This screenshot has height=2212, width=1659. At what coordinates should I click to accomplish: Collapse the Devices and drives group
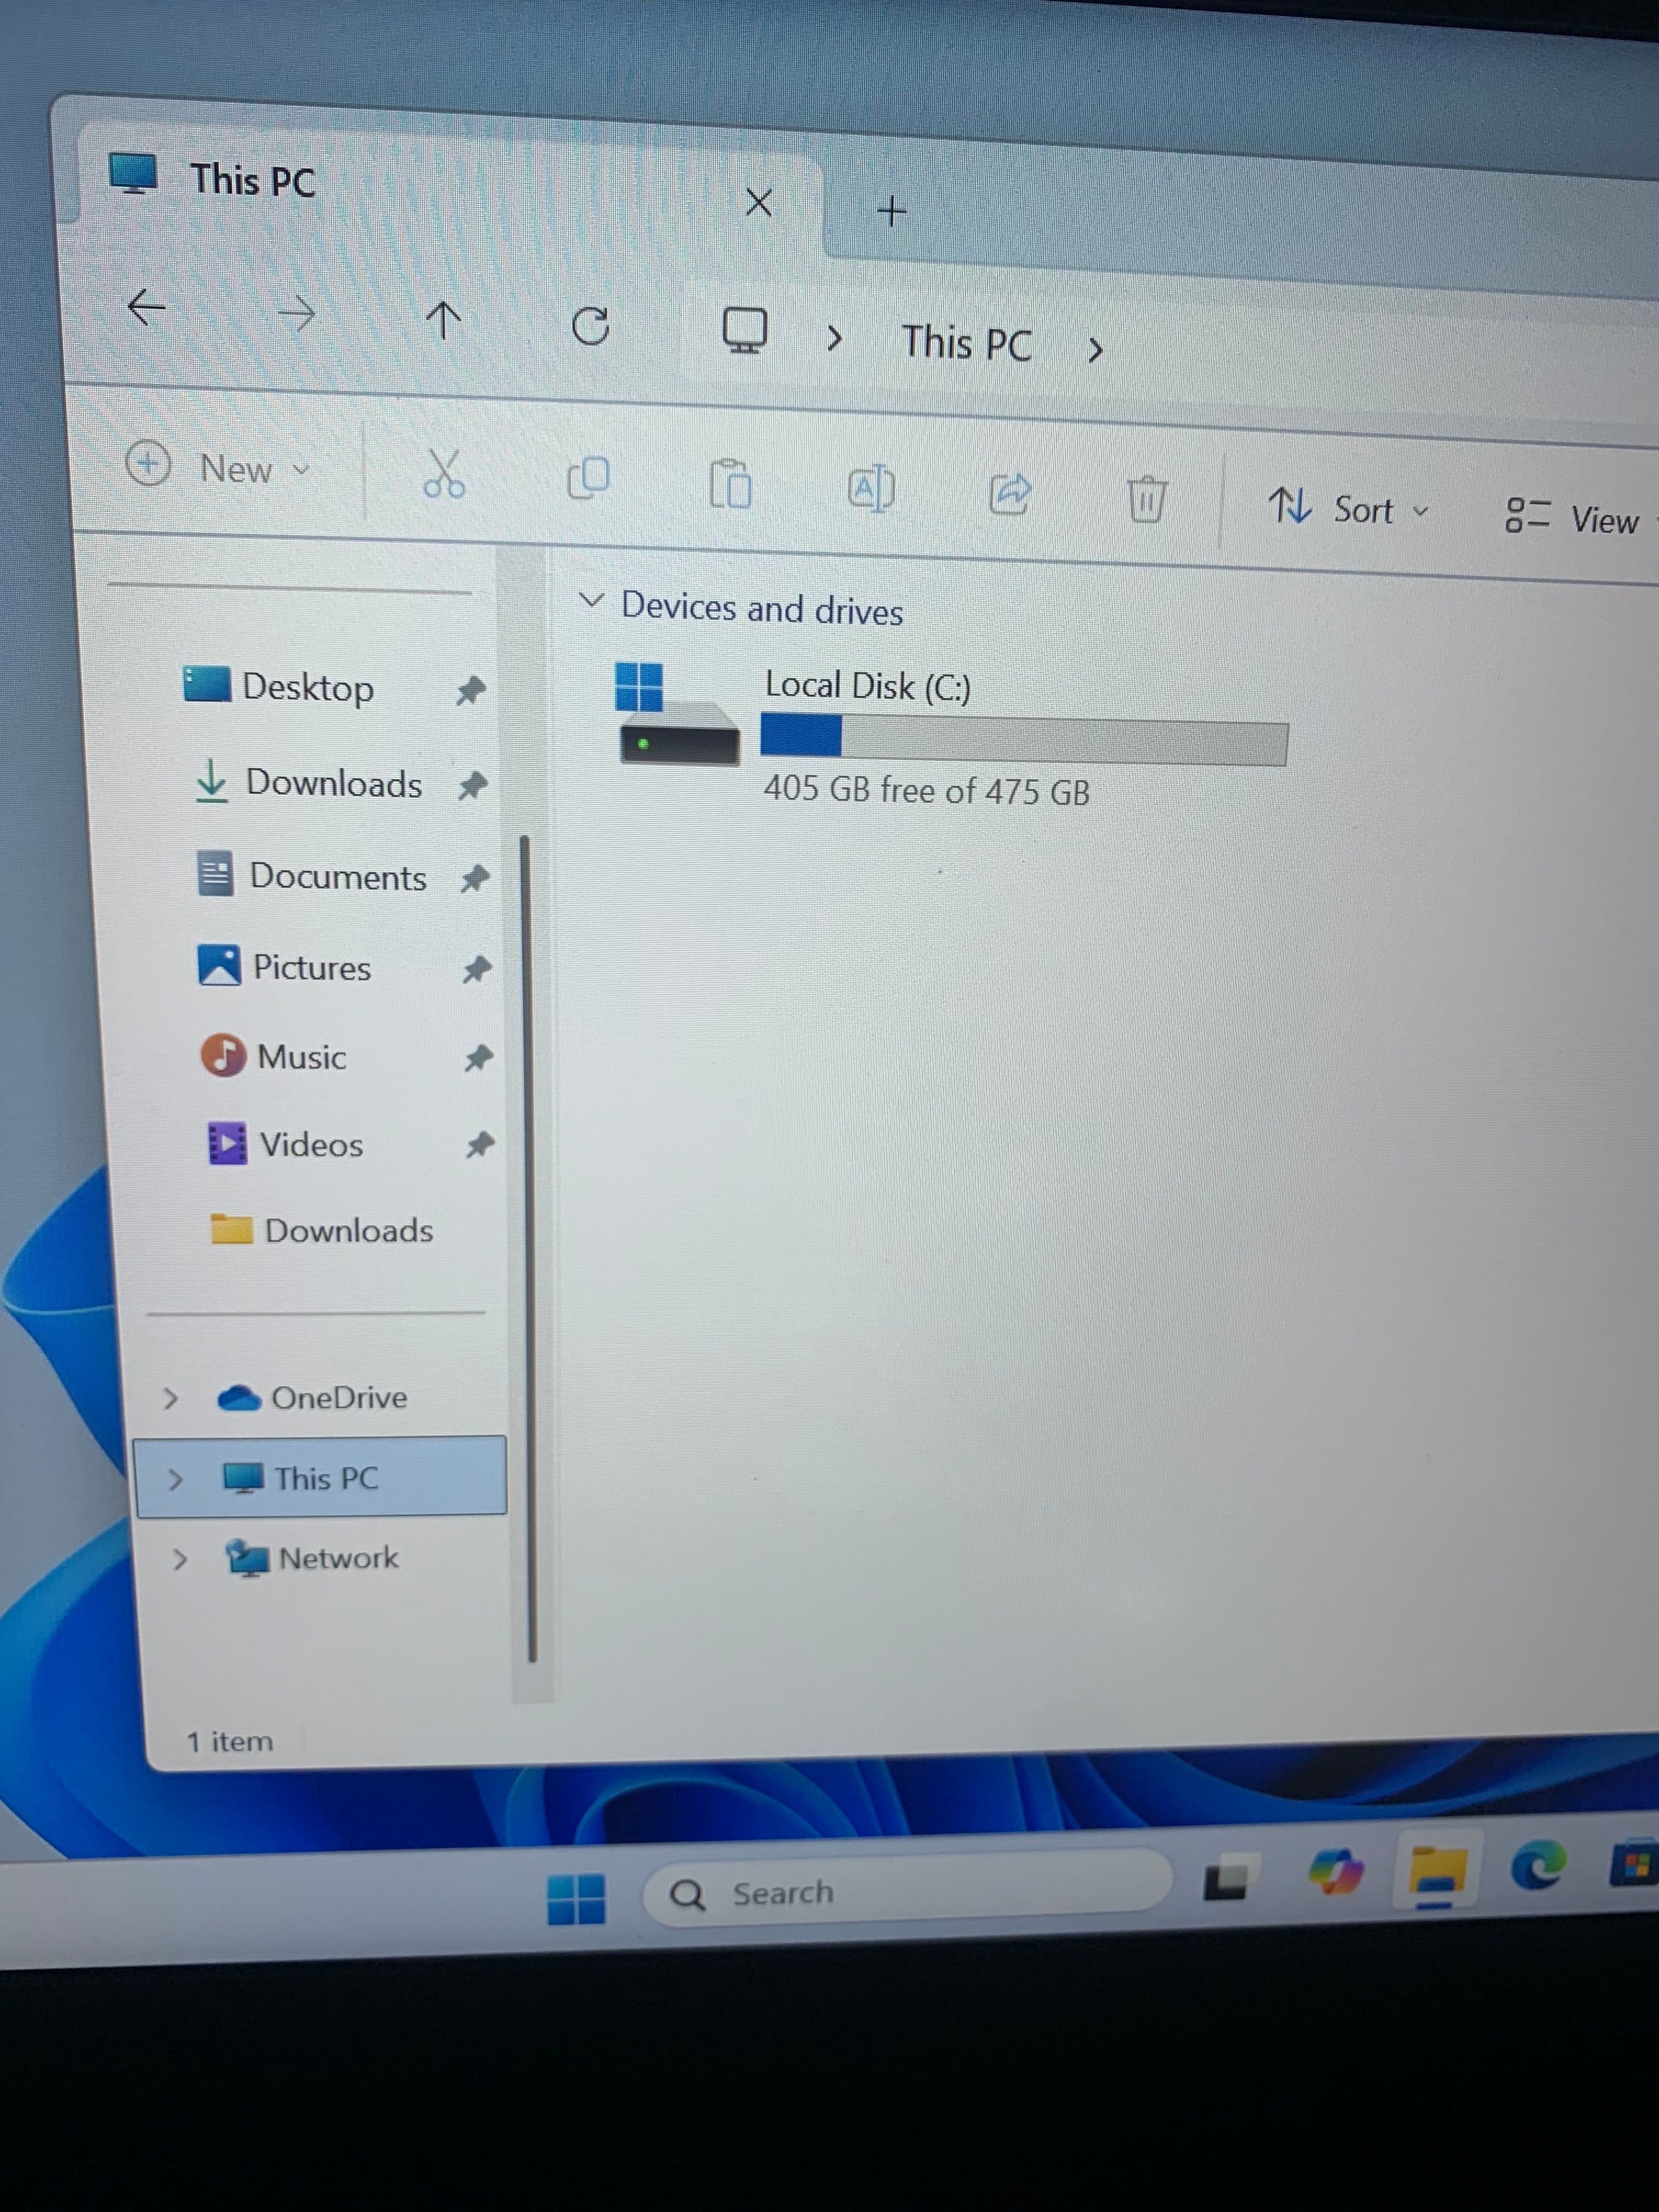[x=591, y=601]
